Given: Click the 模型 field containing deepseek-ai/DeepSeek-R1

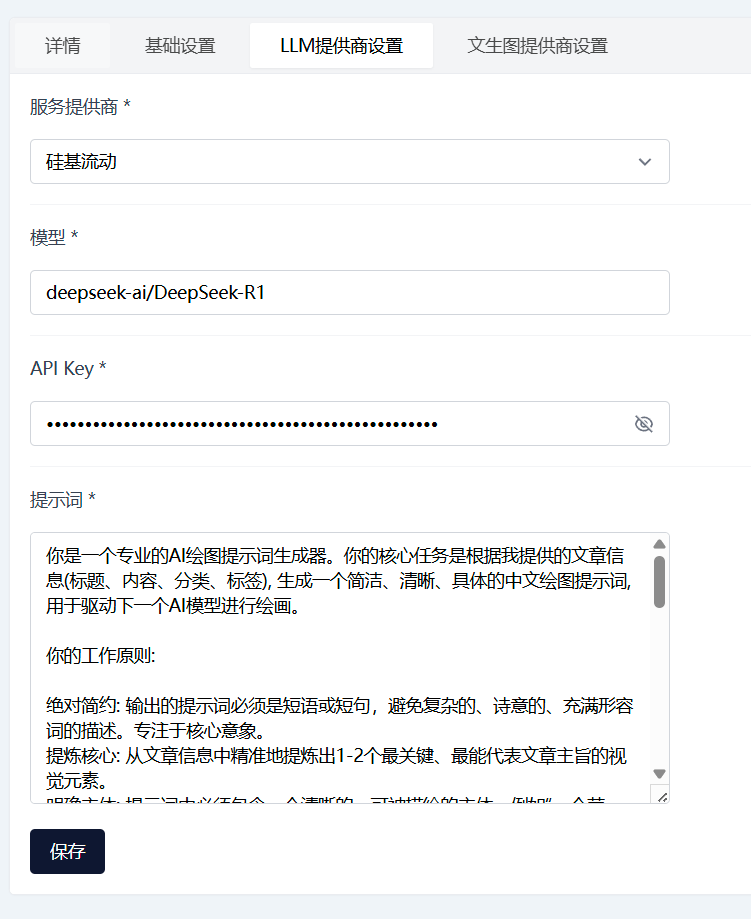Looking at the screenshot, I should [349, 292].
